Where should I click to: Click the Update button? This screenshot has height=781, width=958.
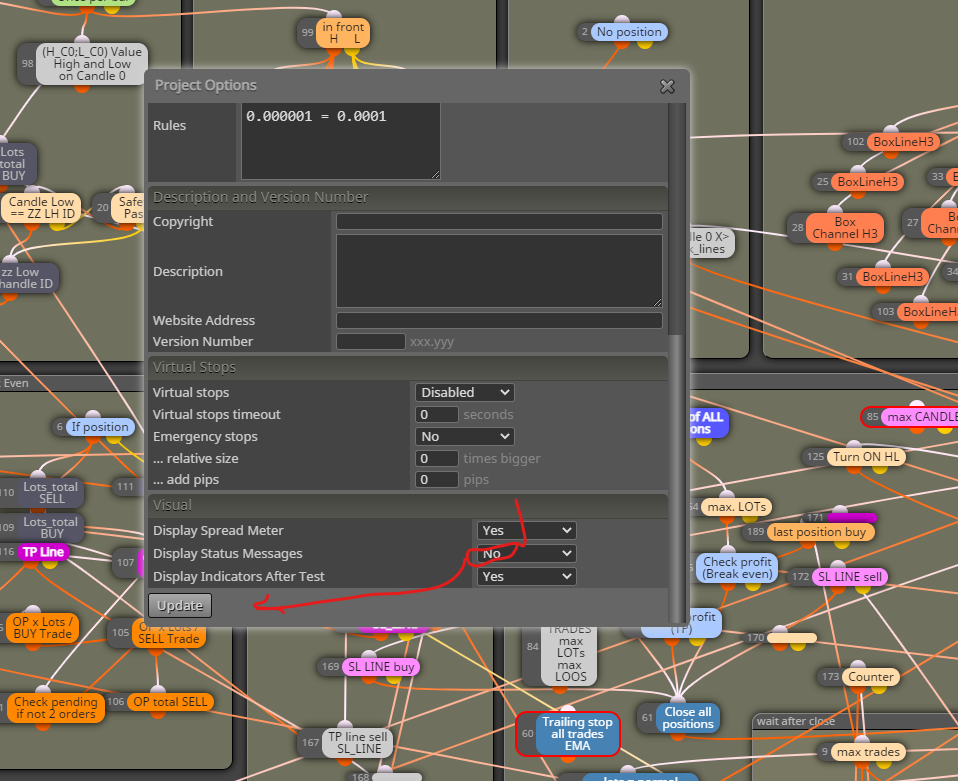click(x=180, y=606)
